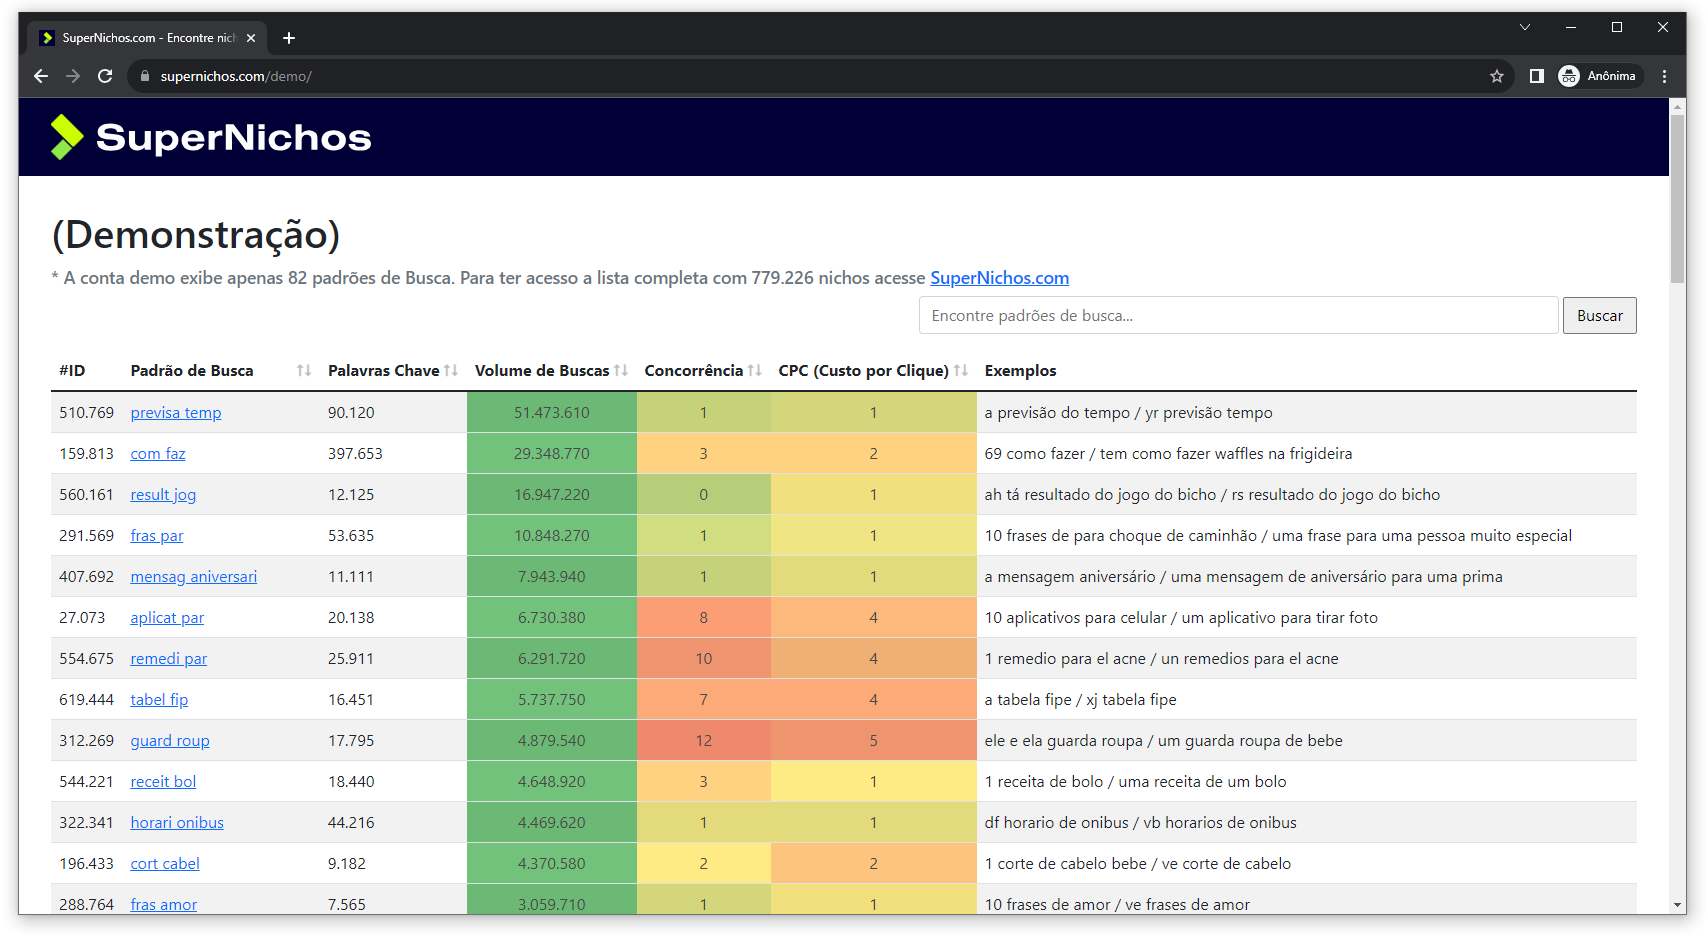The height and width of the screenshot is (936, 1705).
Task: Open the 'com faz' pattern link
Action: (x=158, y=454)
